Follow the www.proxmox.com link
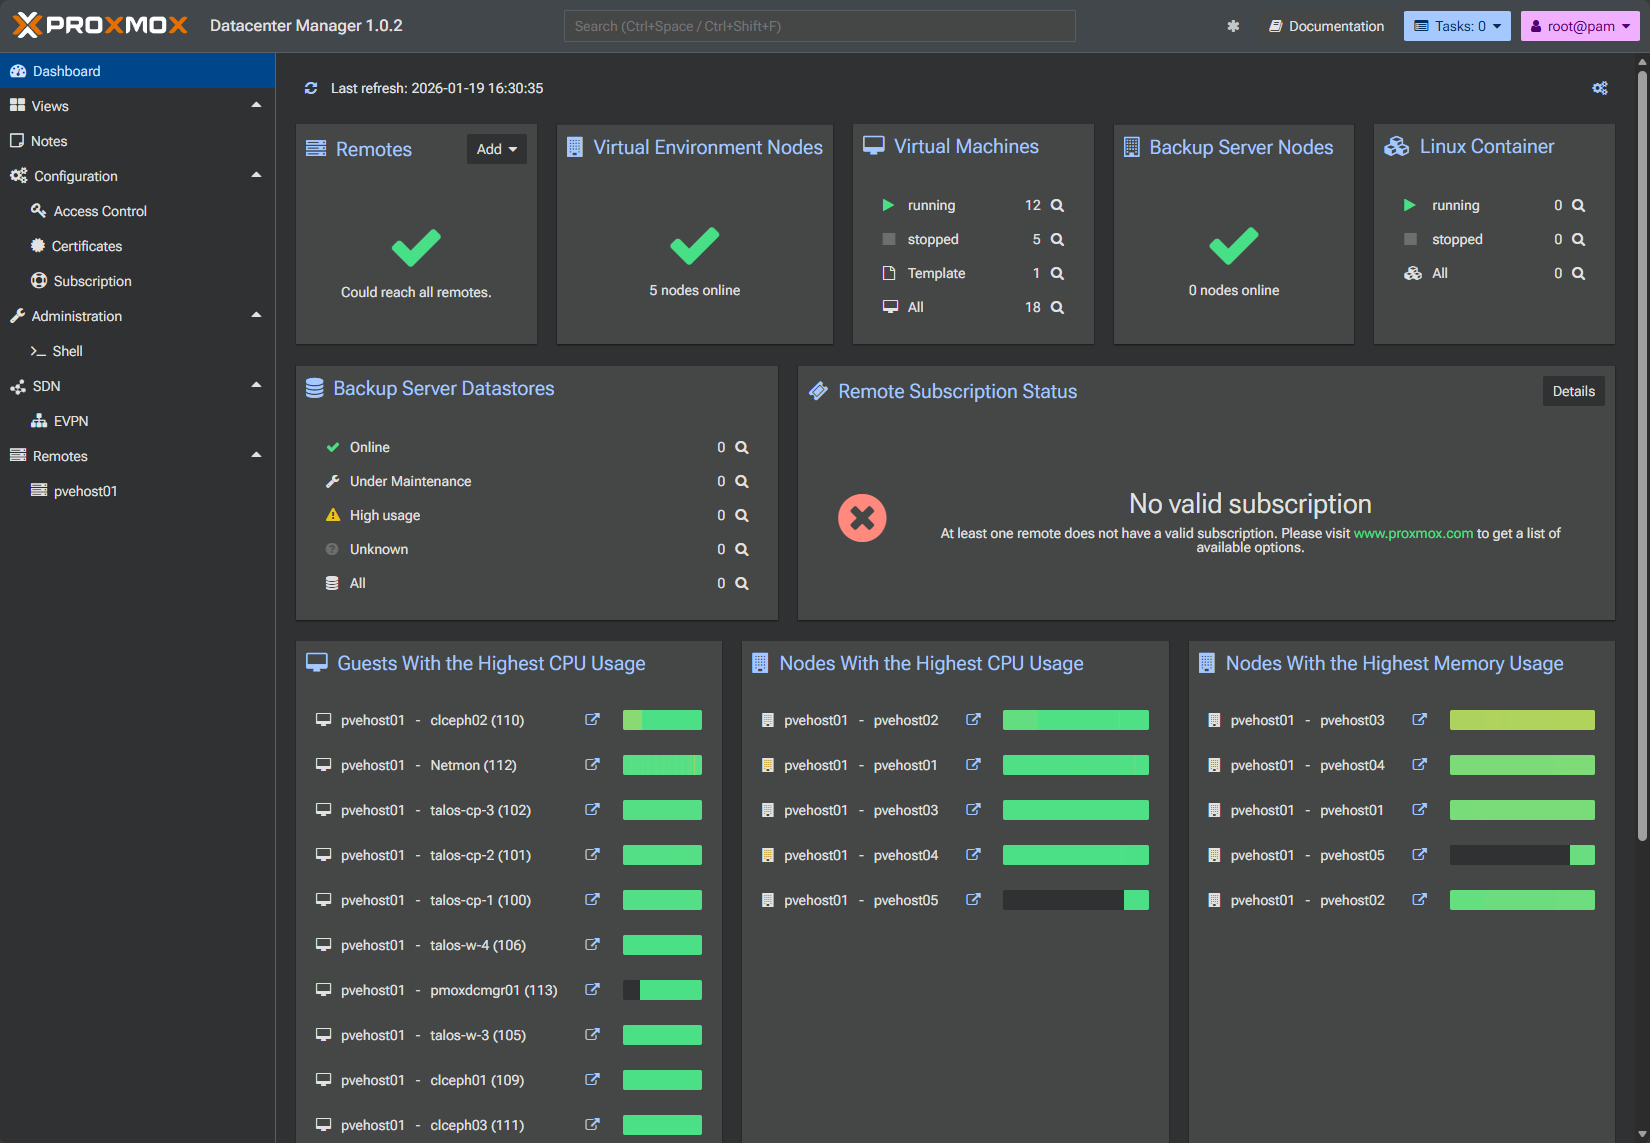The width and height of the screenshot is (1650, 1143). [x=1413, y=533]
